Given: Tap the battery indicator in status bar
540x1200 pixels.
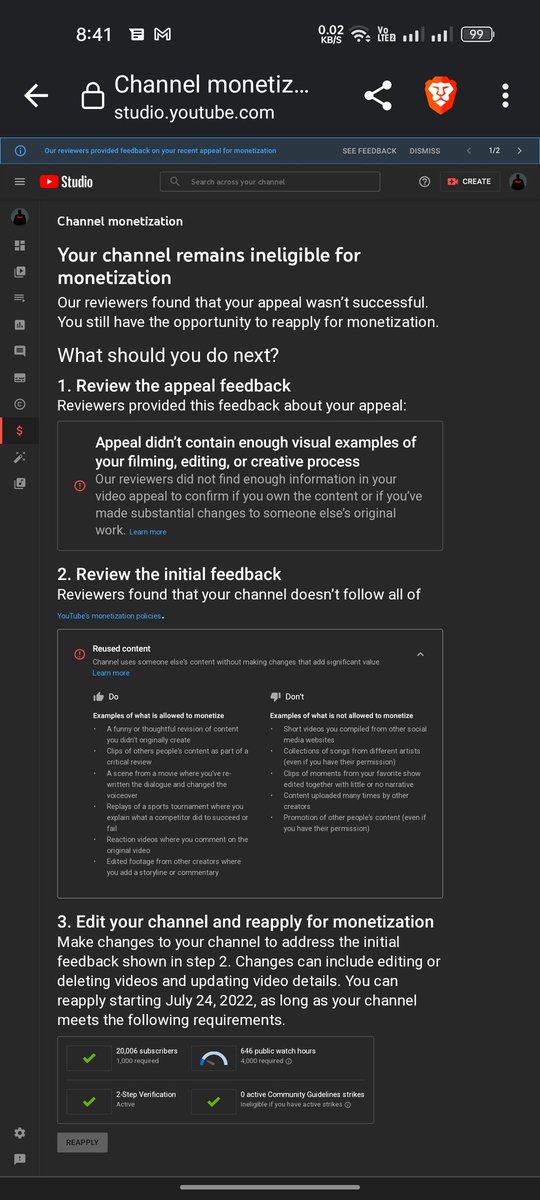Looking at the screenshot, I should click(x=477, y=34).
